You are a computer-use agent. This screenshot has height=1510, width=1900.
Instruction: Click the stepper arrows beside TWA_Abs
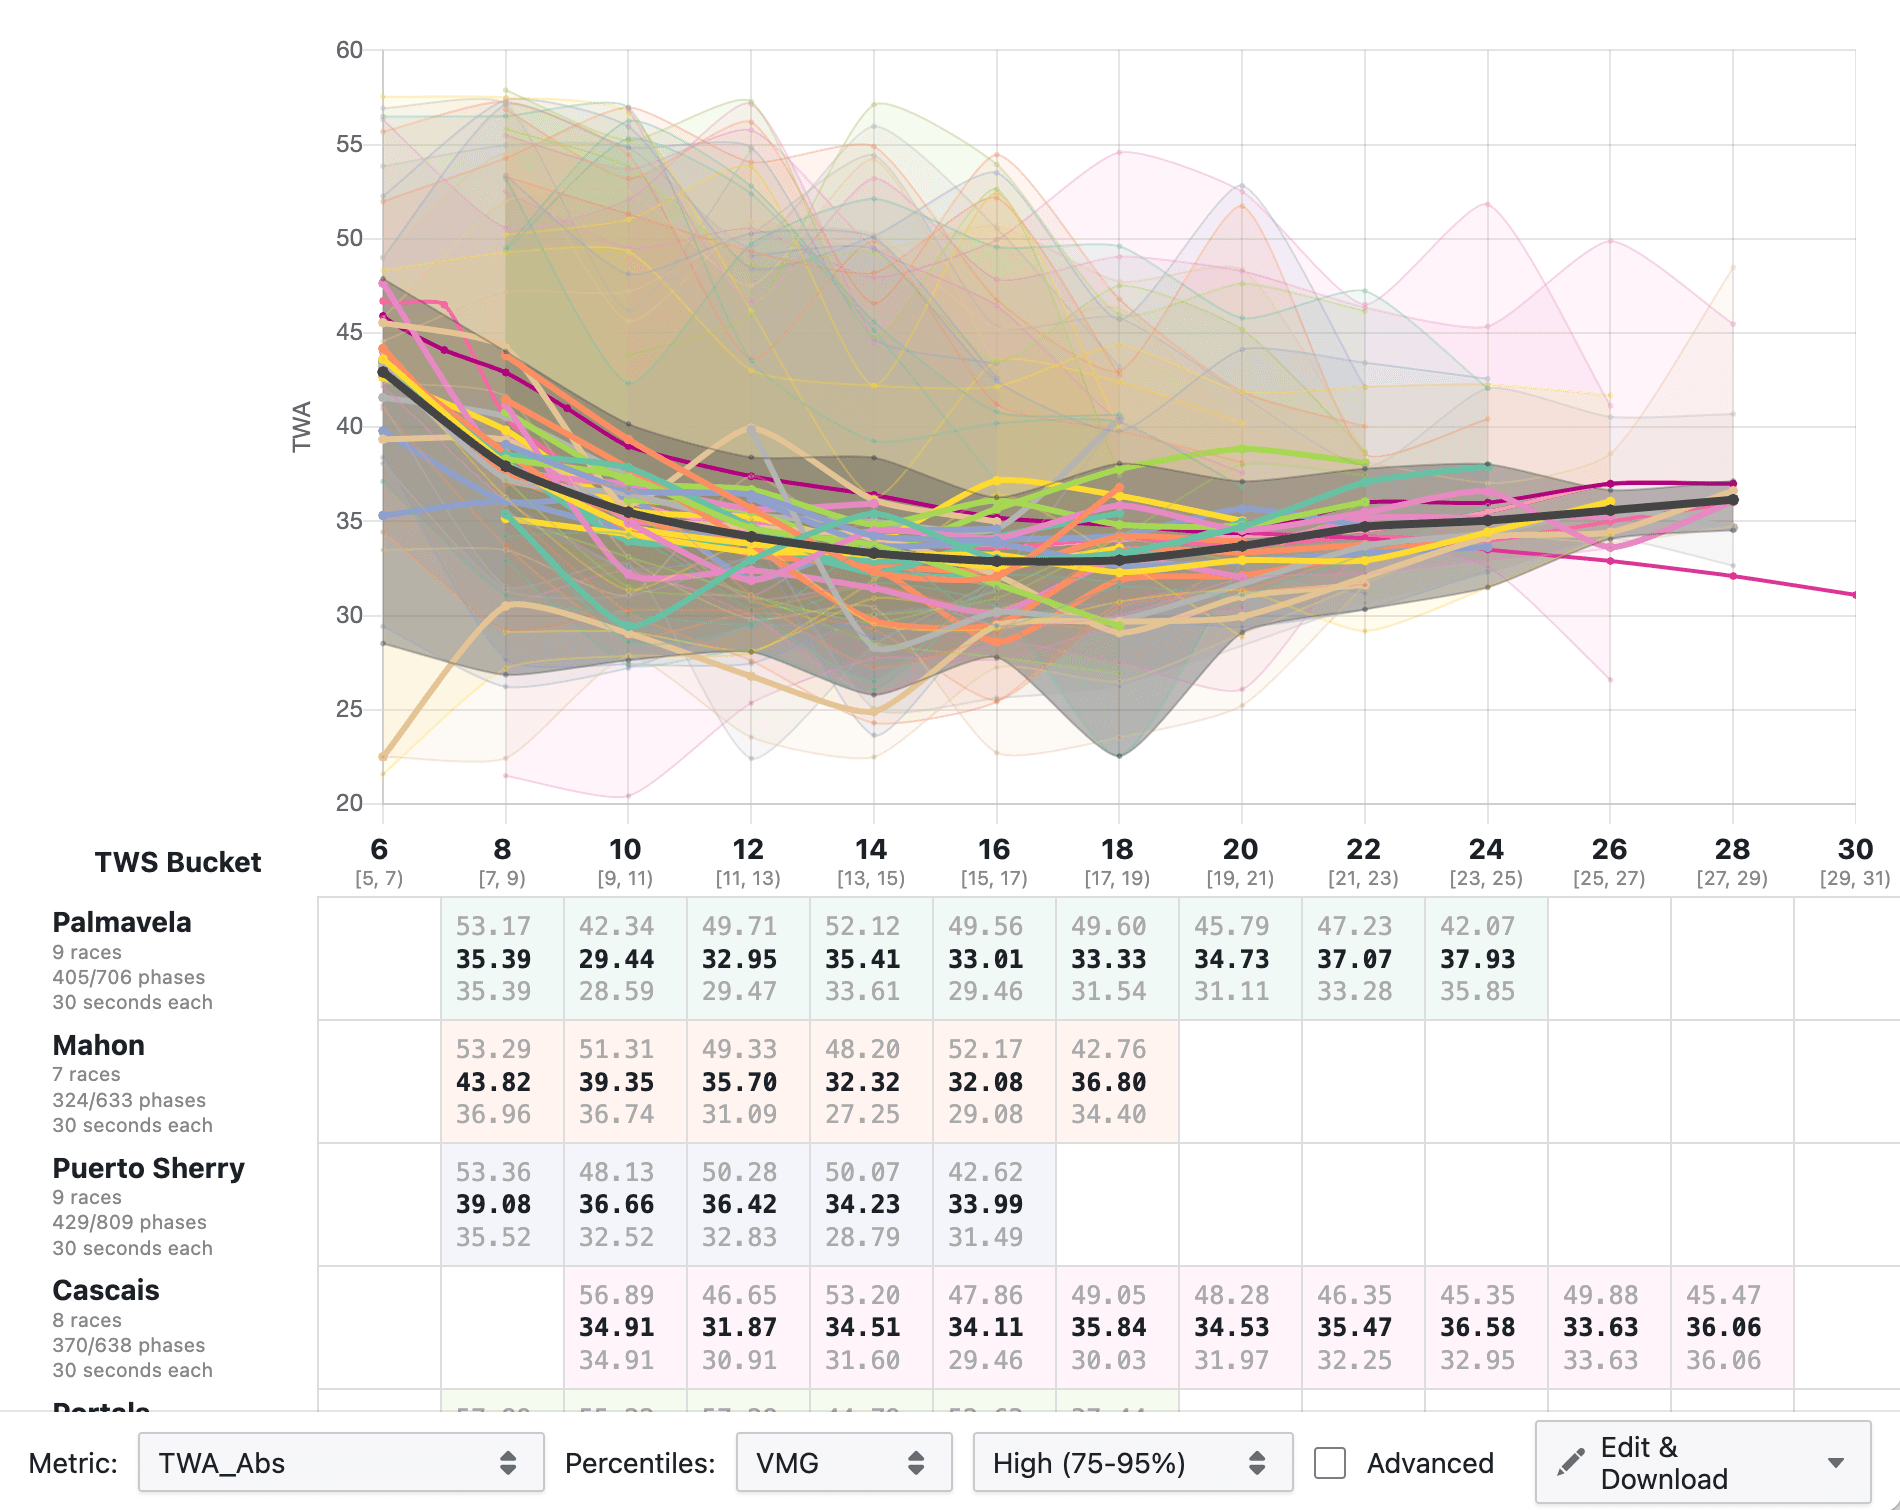(x=510, y=1462)
